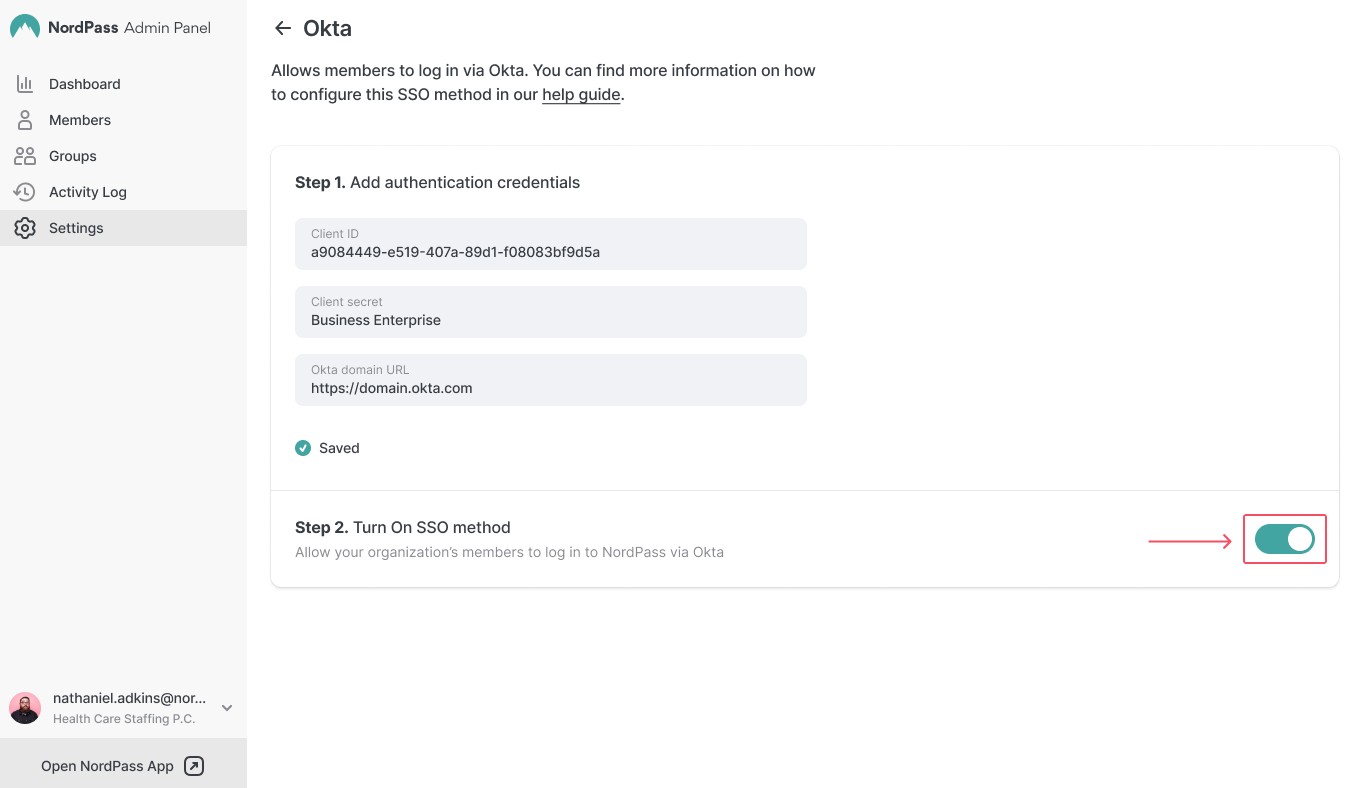
Task: Click the user avatar photo
Action: pyautogui.click(x=25, y=708)
